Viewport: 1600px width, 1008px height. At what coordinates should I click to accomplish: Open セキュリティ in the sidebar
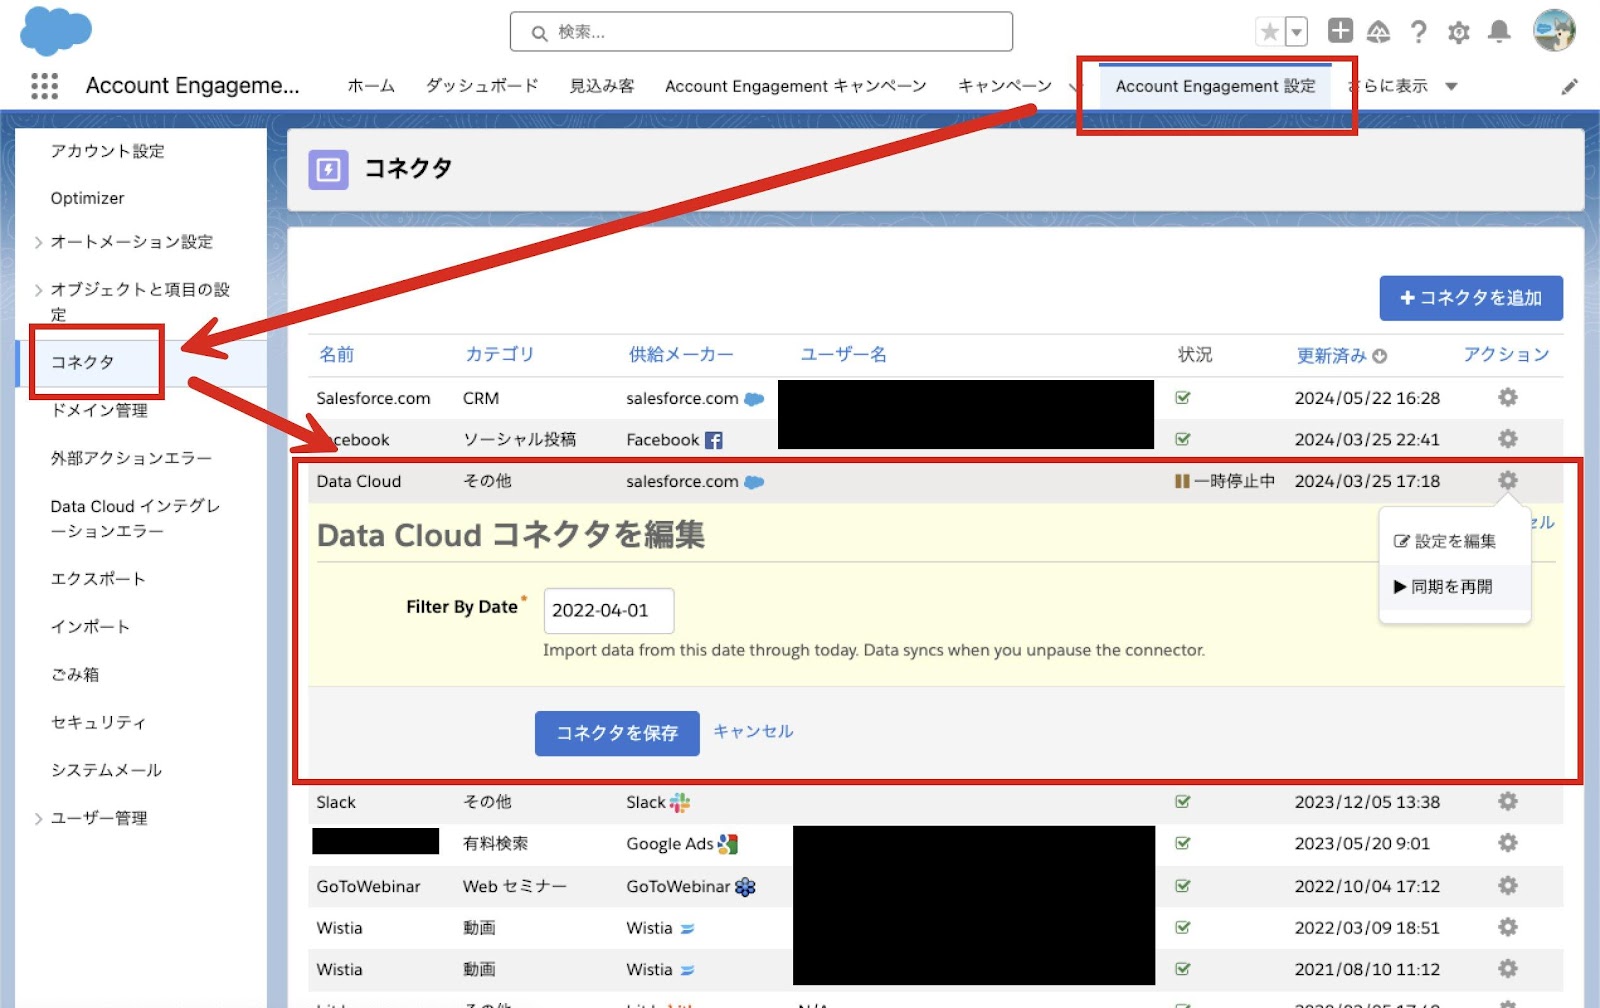(x=98, y=723)
